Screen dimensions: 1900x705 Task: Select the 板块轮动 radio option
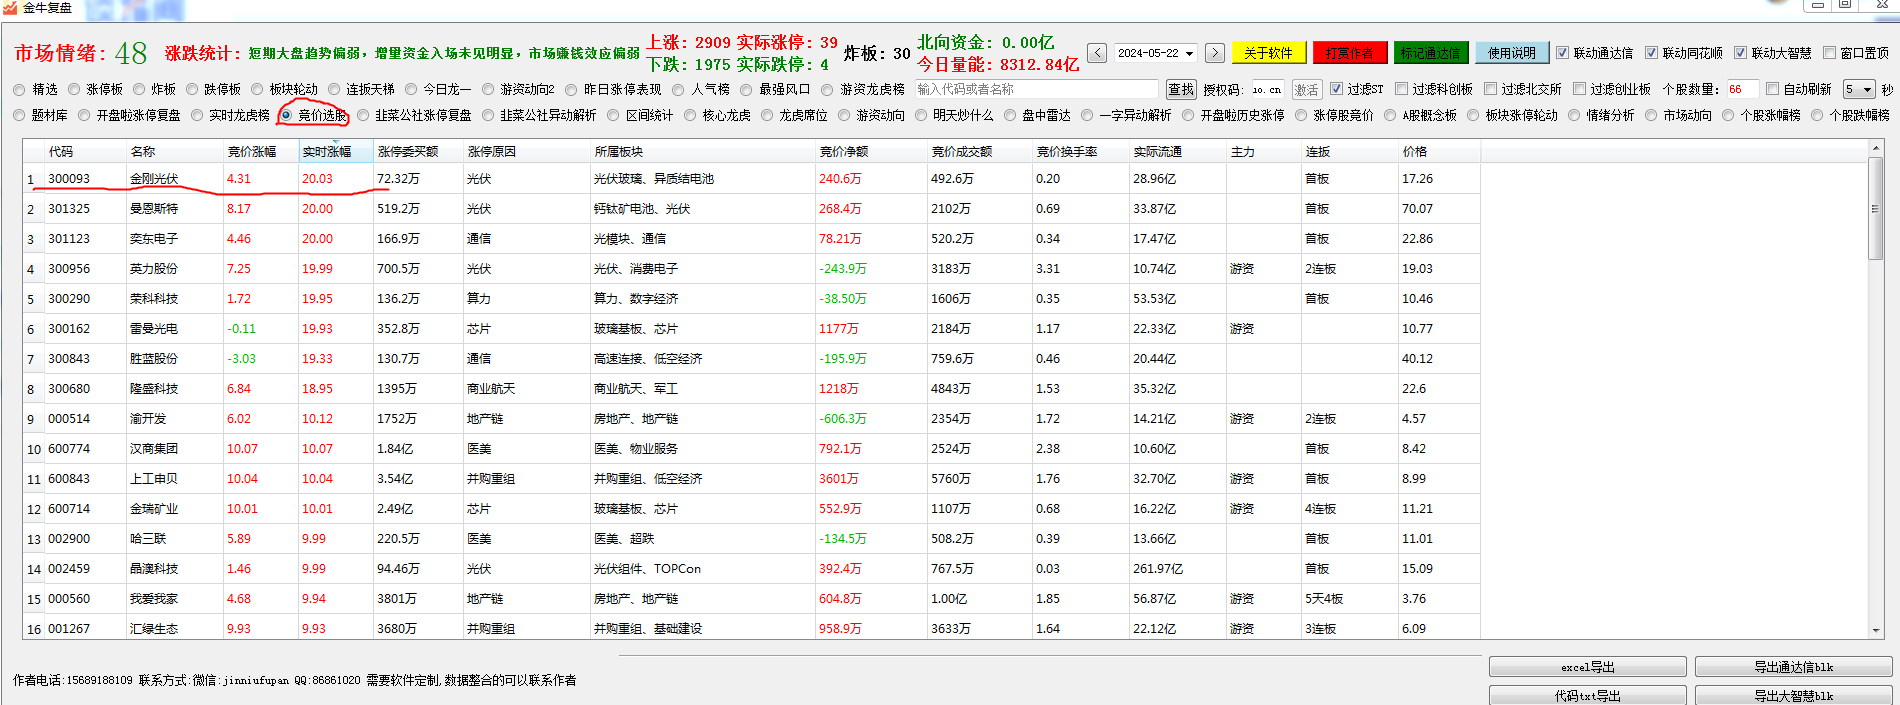[x=257, y=89]
